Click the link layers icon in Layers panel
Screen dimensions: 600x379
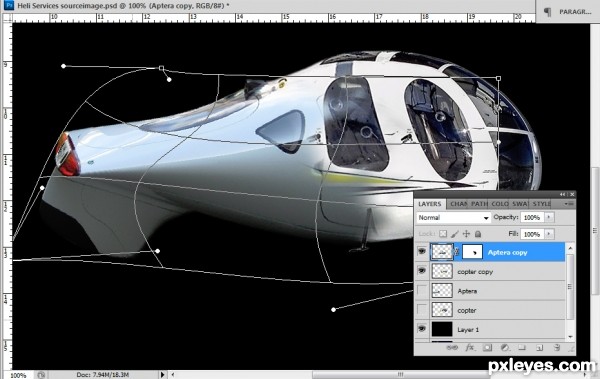pos(452,348)
